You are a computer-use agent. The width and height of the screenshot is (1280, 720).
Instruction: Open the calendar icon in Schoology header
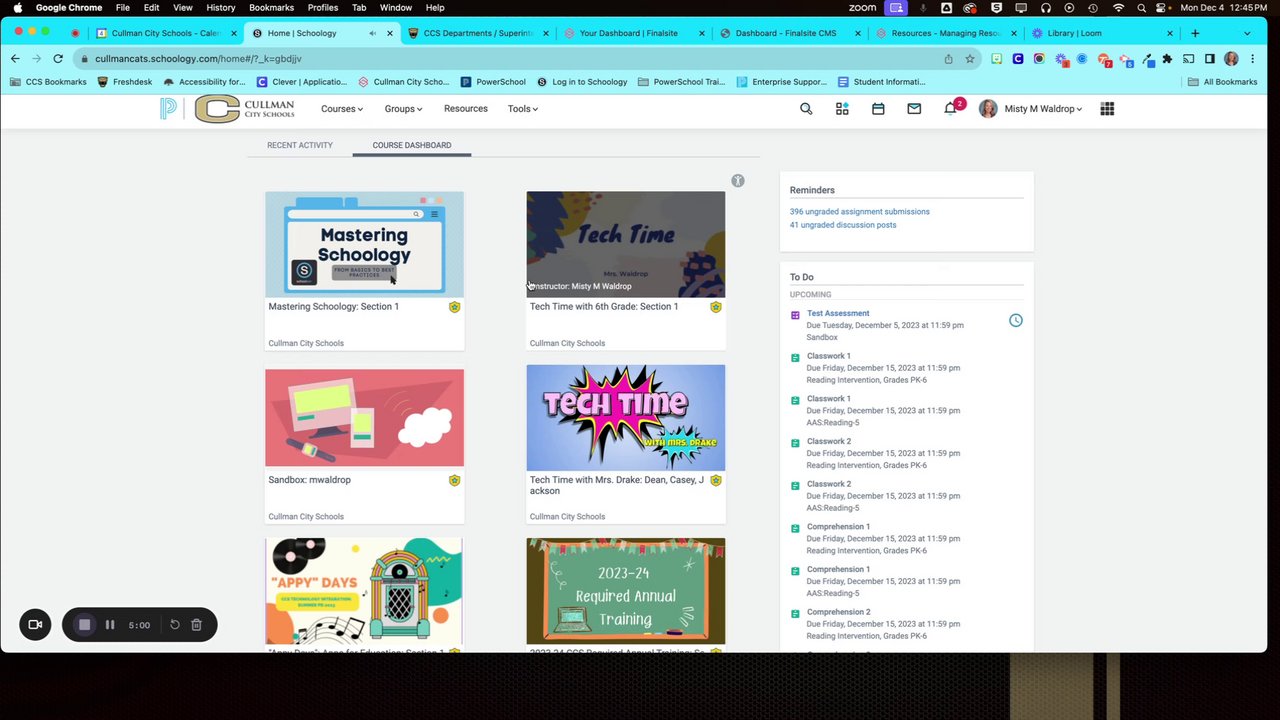click(x=878, y=109)
